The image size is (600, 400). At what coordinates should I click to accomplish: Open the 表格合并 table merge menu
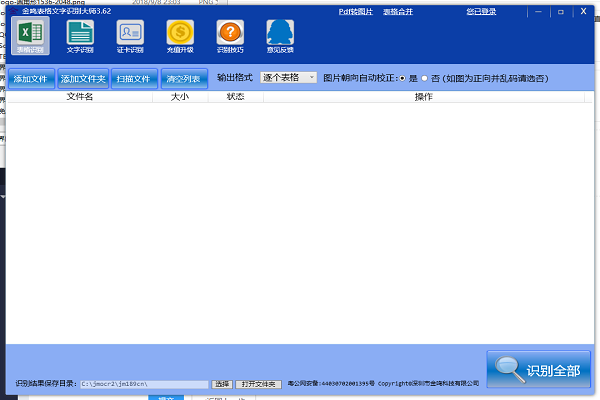(399, 11)
